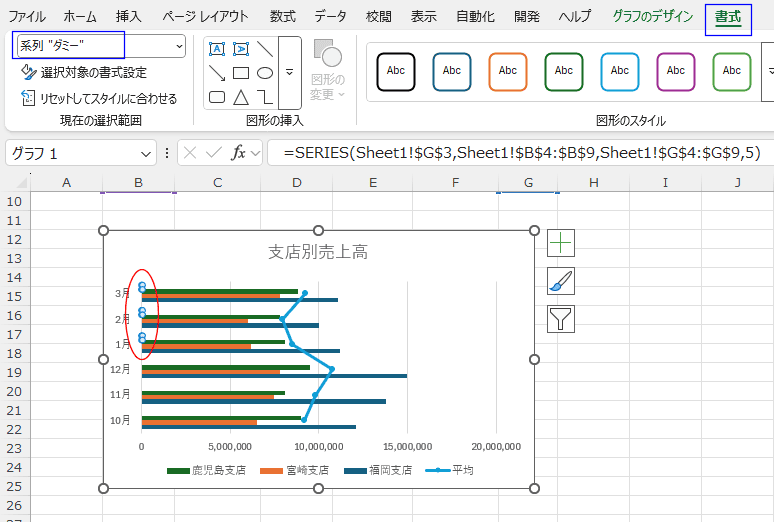Select the oval shape in shape gallery
The width and height of the screenshot is (774, 522).
point(265,73)
